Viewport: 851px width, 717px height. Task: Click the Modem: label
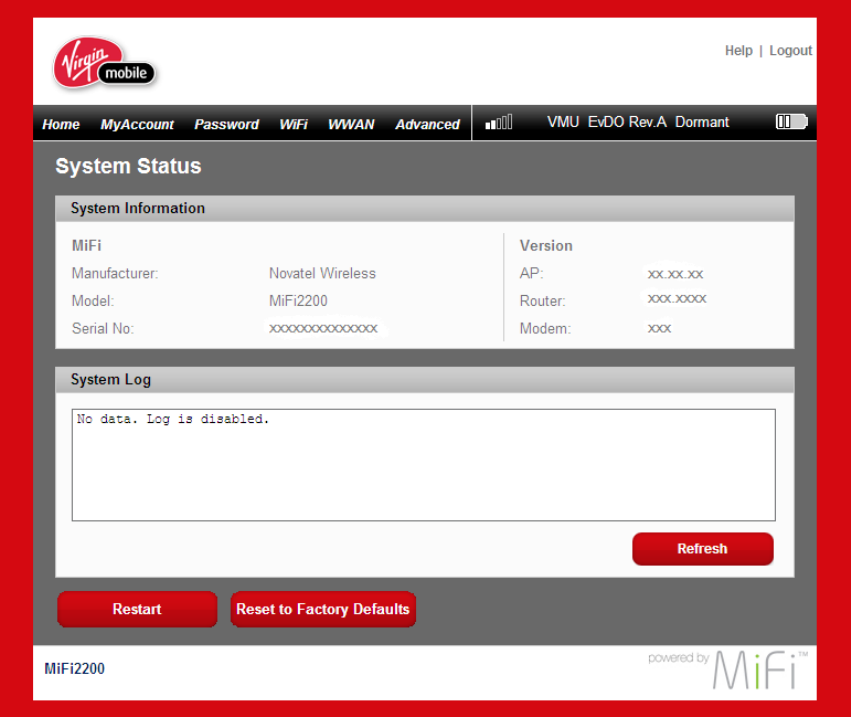click(x=545, y=328)
